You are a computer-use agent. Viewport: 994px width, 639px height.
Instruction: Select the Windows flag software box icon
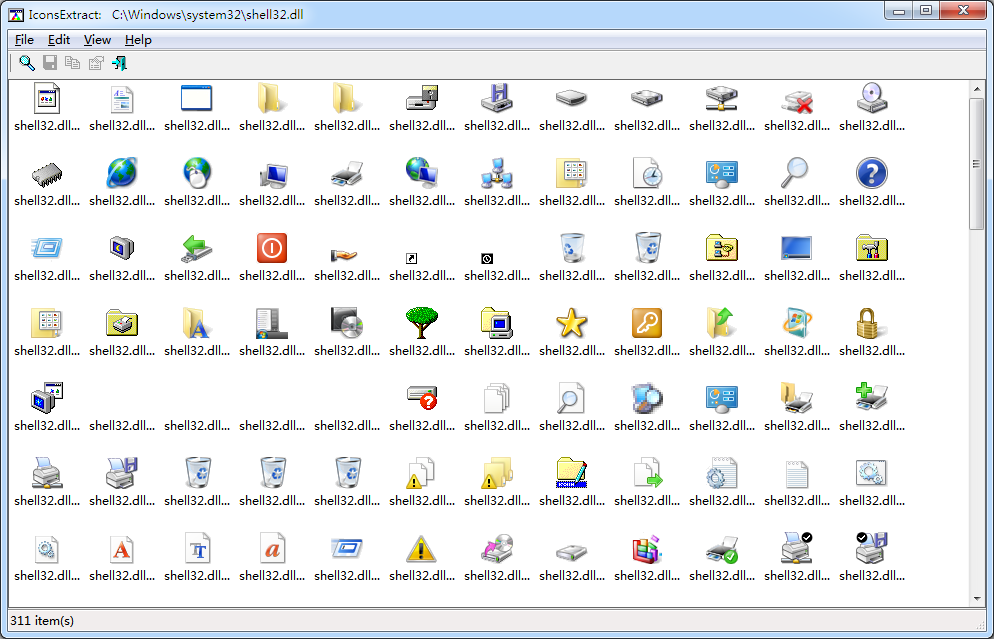pyautogui.click(x=797, y=323)
